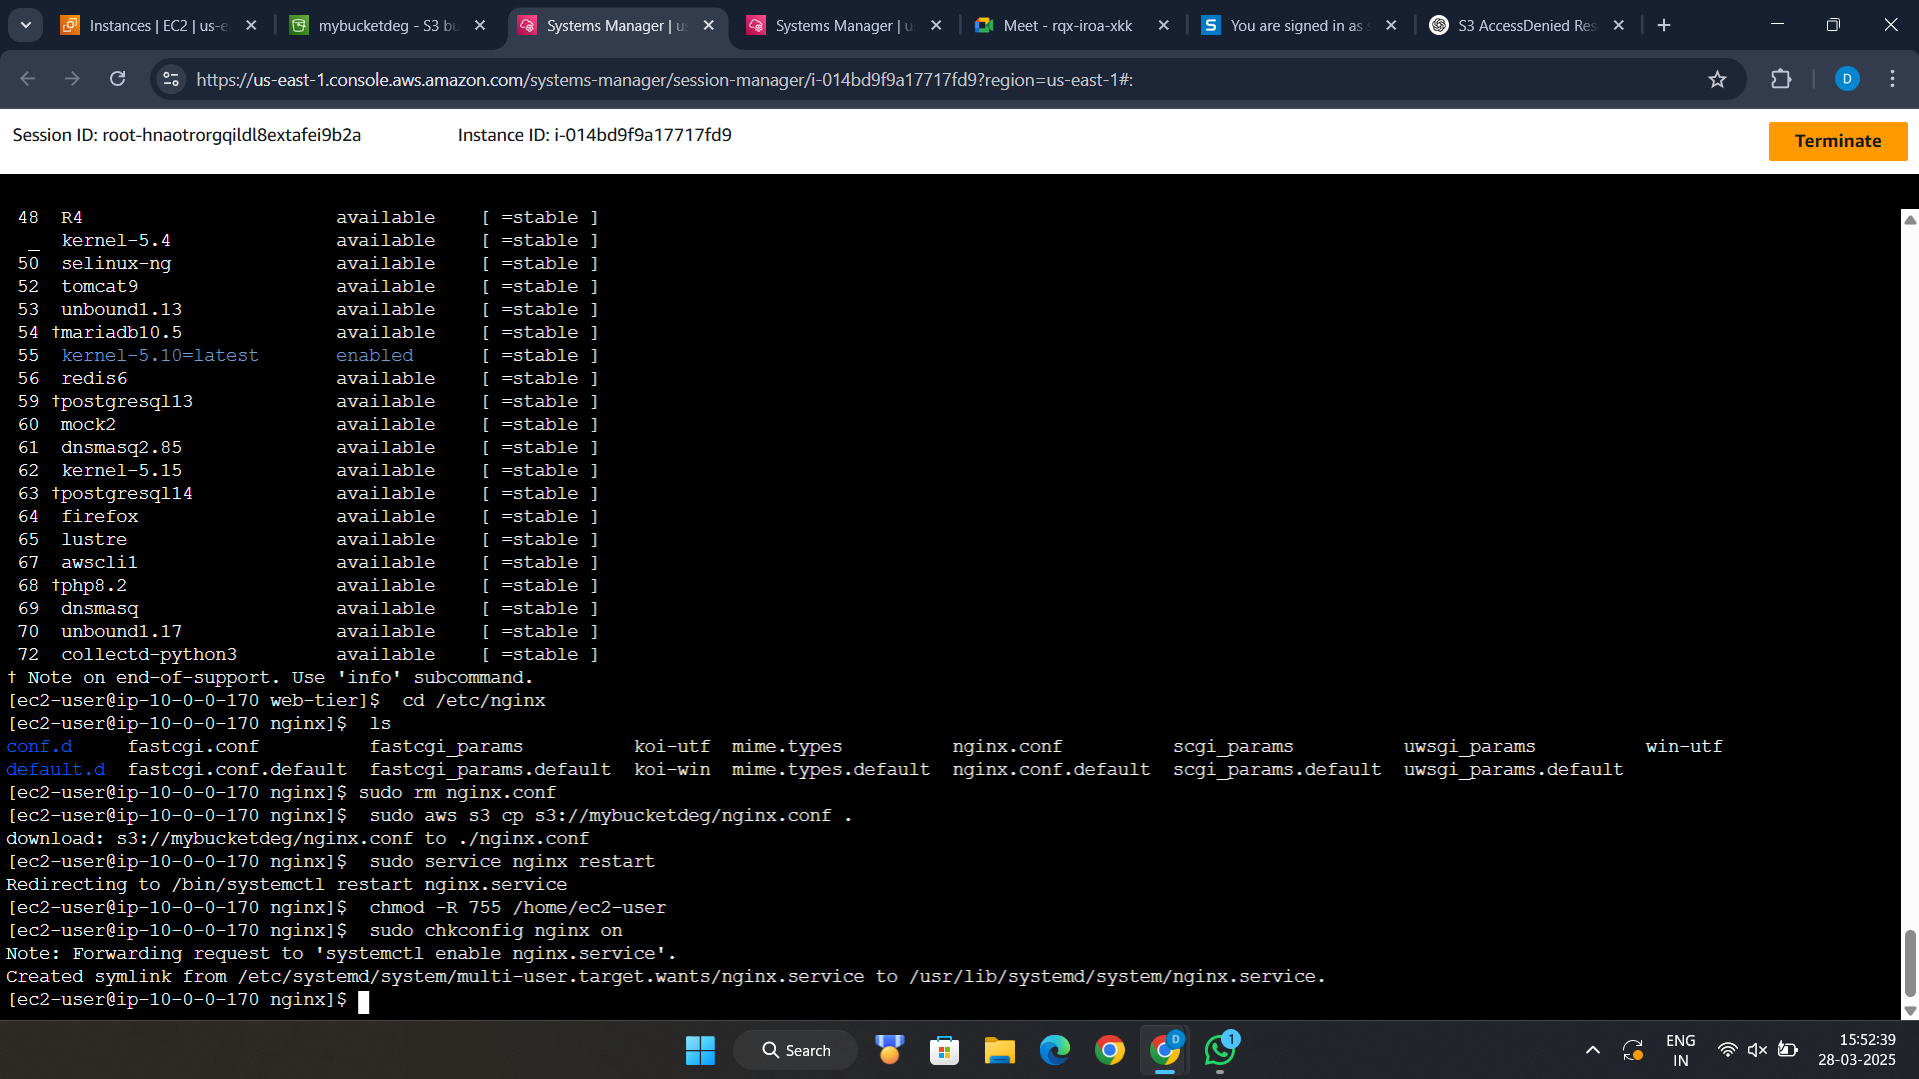
Task: Click the terminal scrollbar thumb
Action: click(x=1909, y=962)
